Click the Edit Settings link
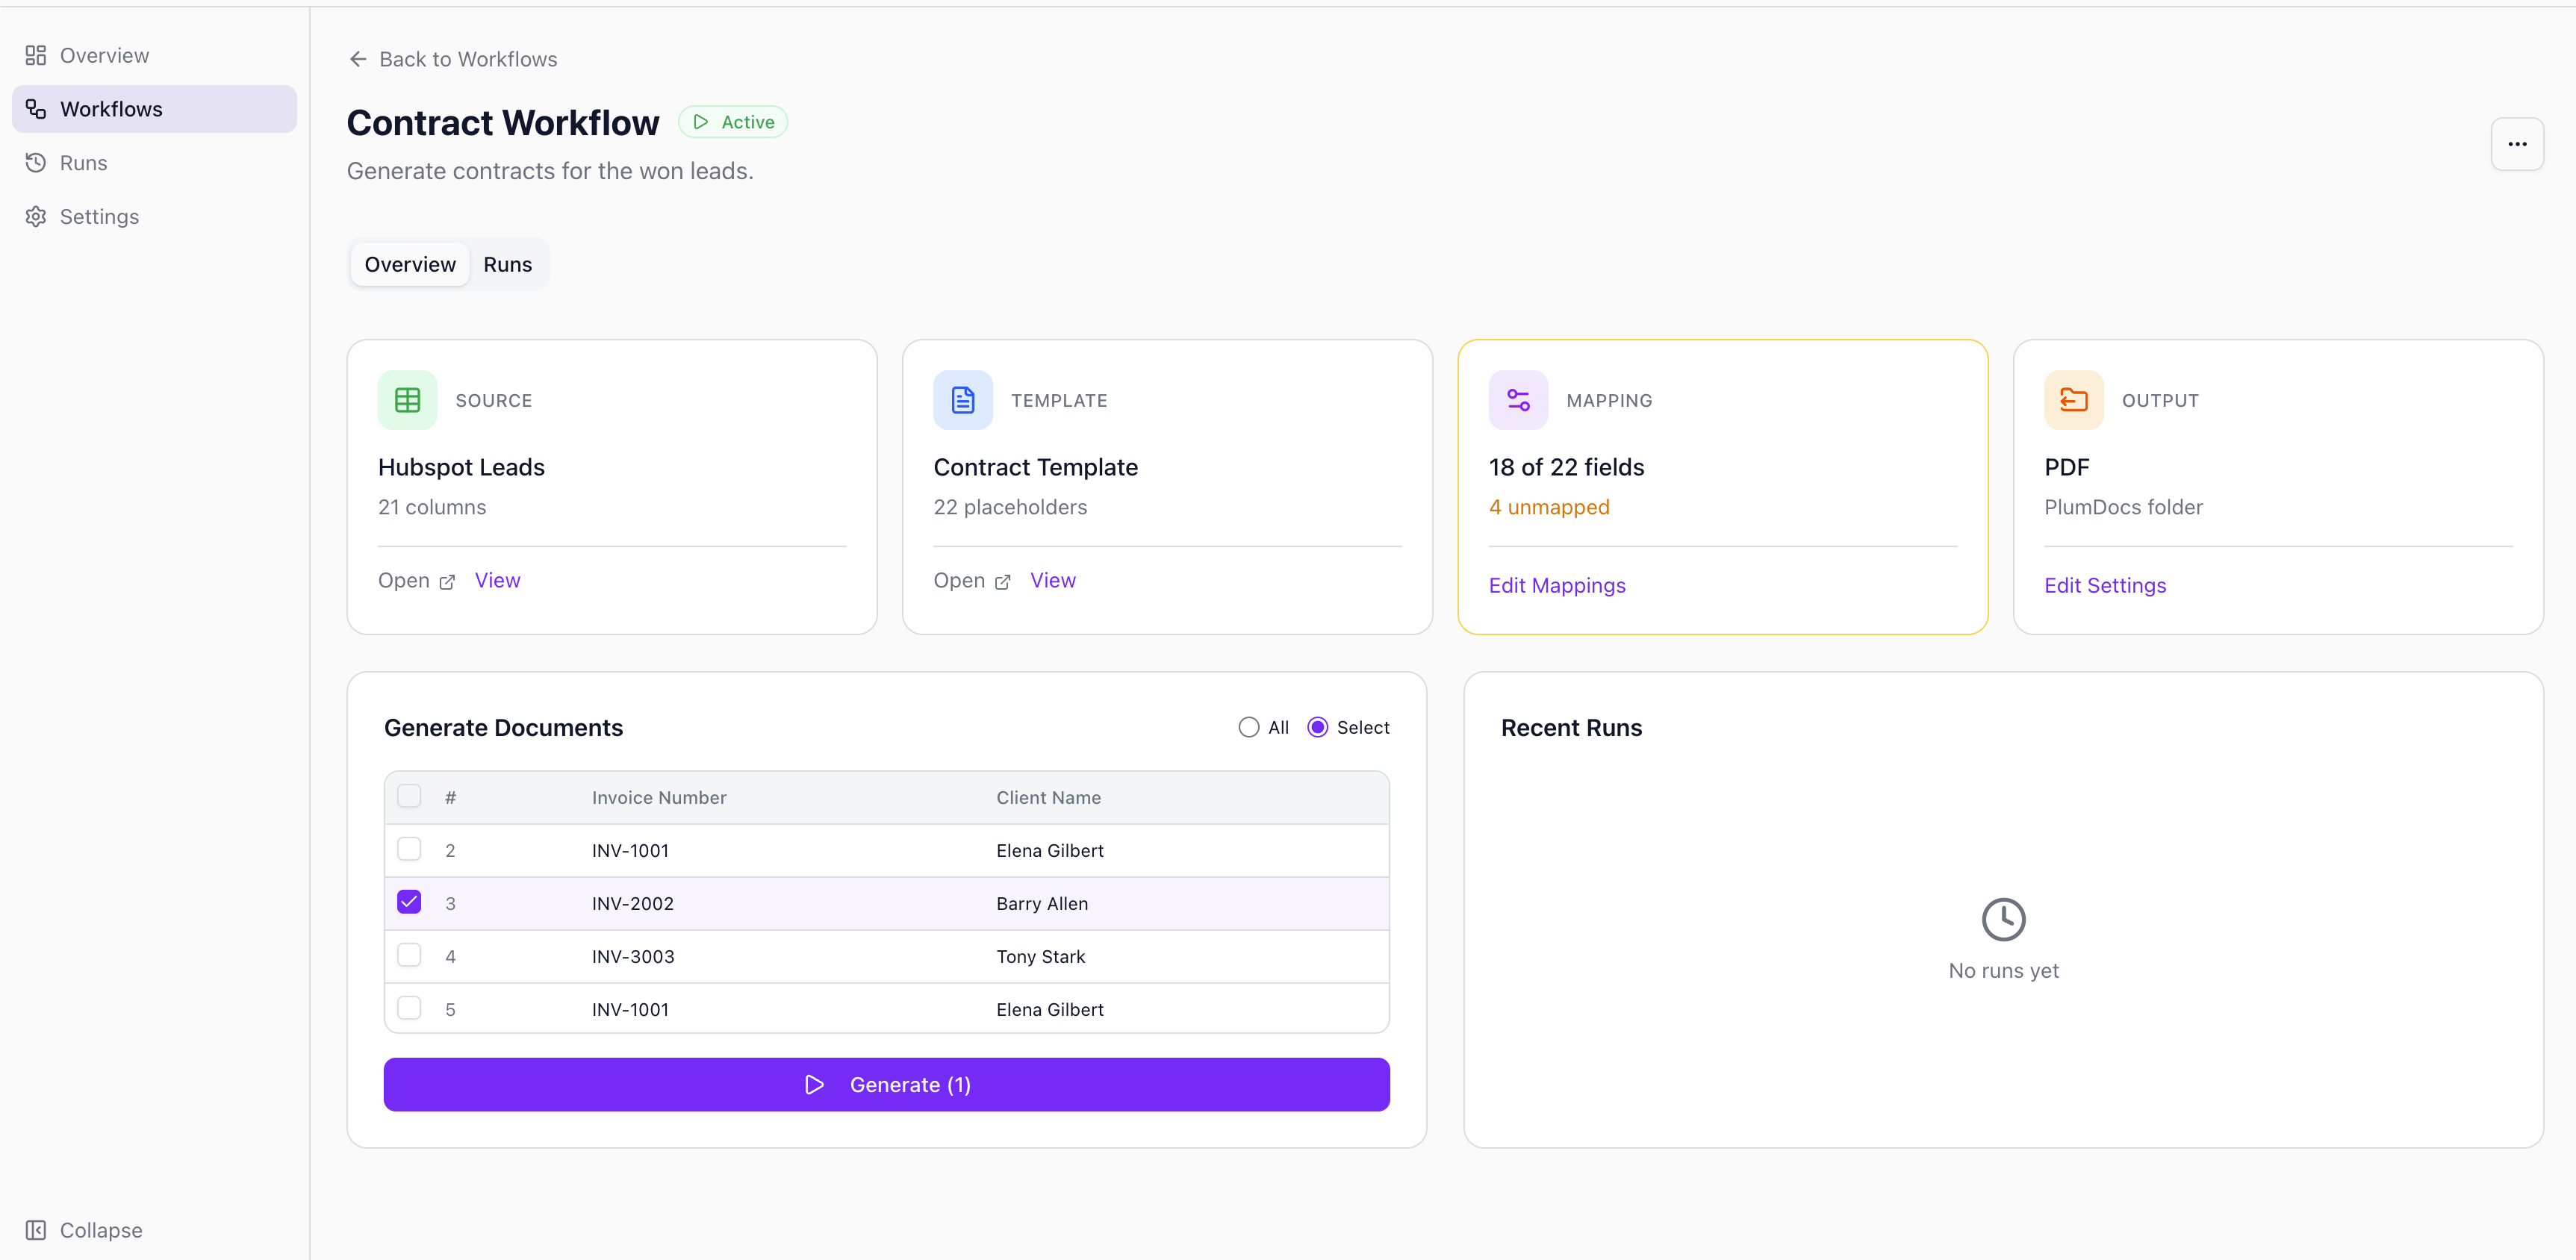 (x=2104, y=586)
